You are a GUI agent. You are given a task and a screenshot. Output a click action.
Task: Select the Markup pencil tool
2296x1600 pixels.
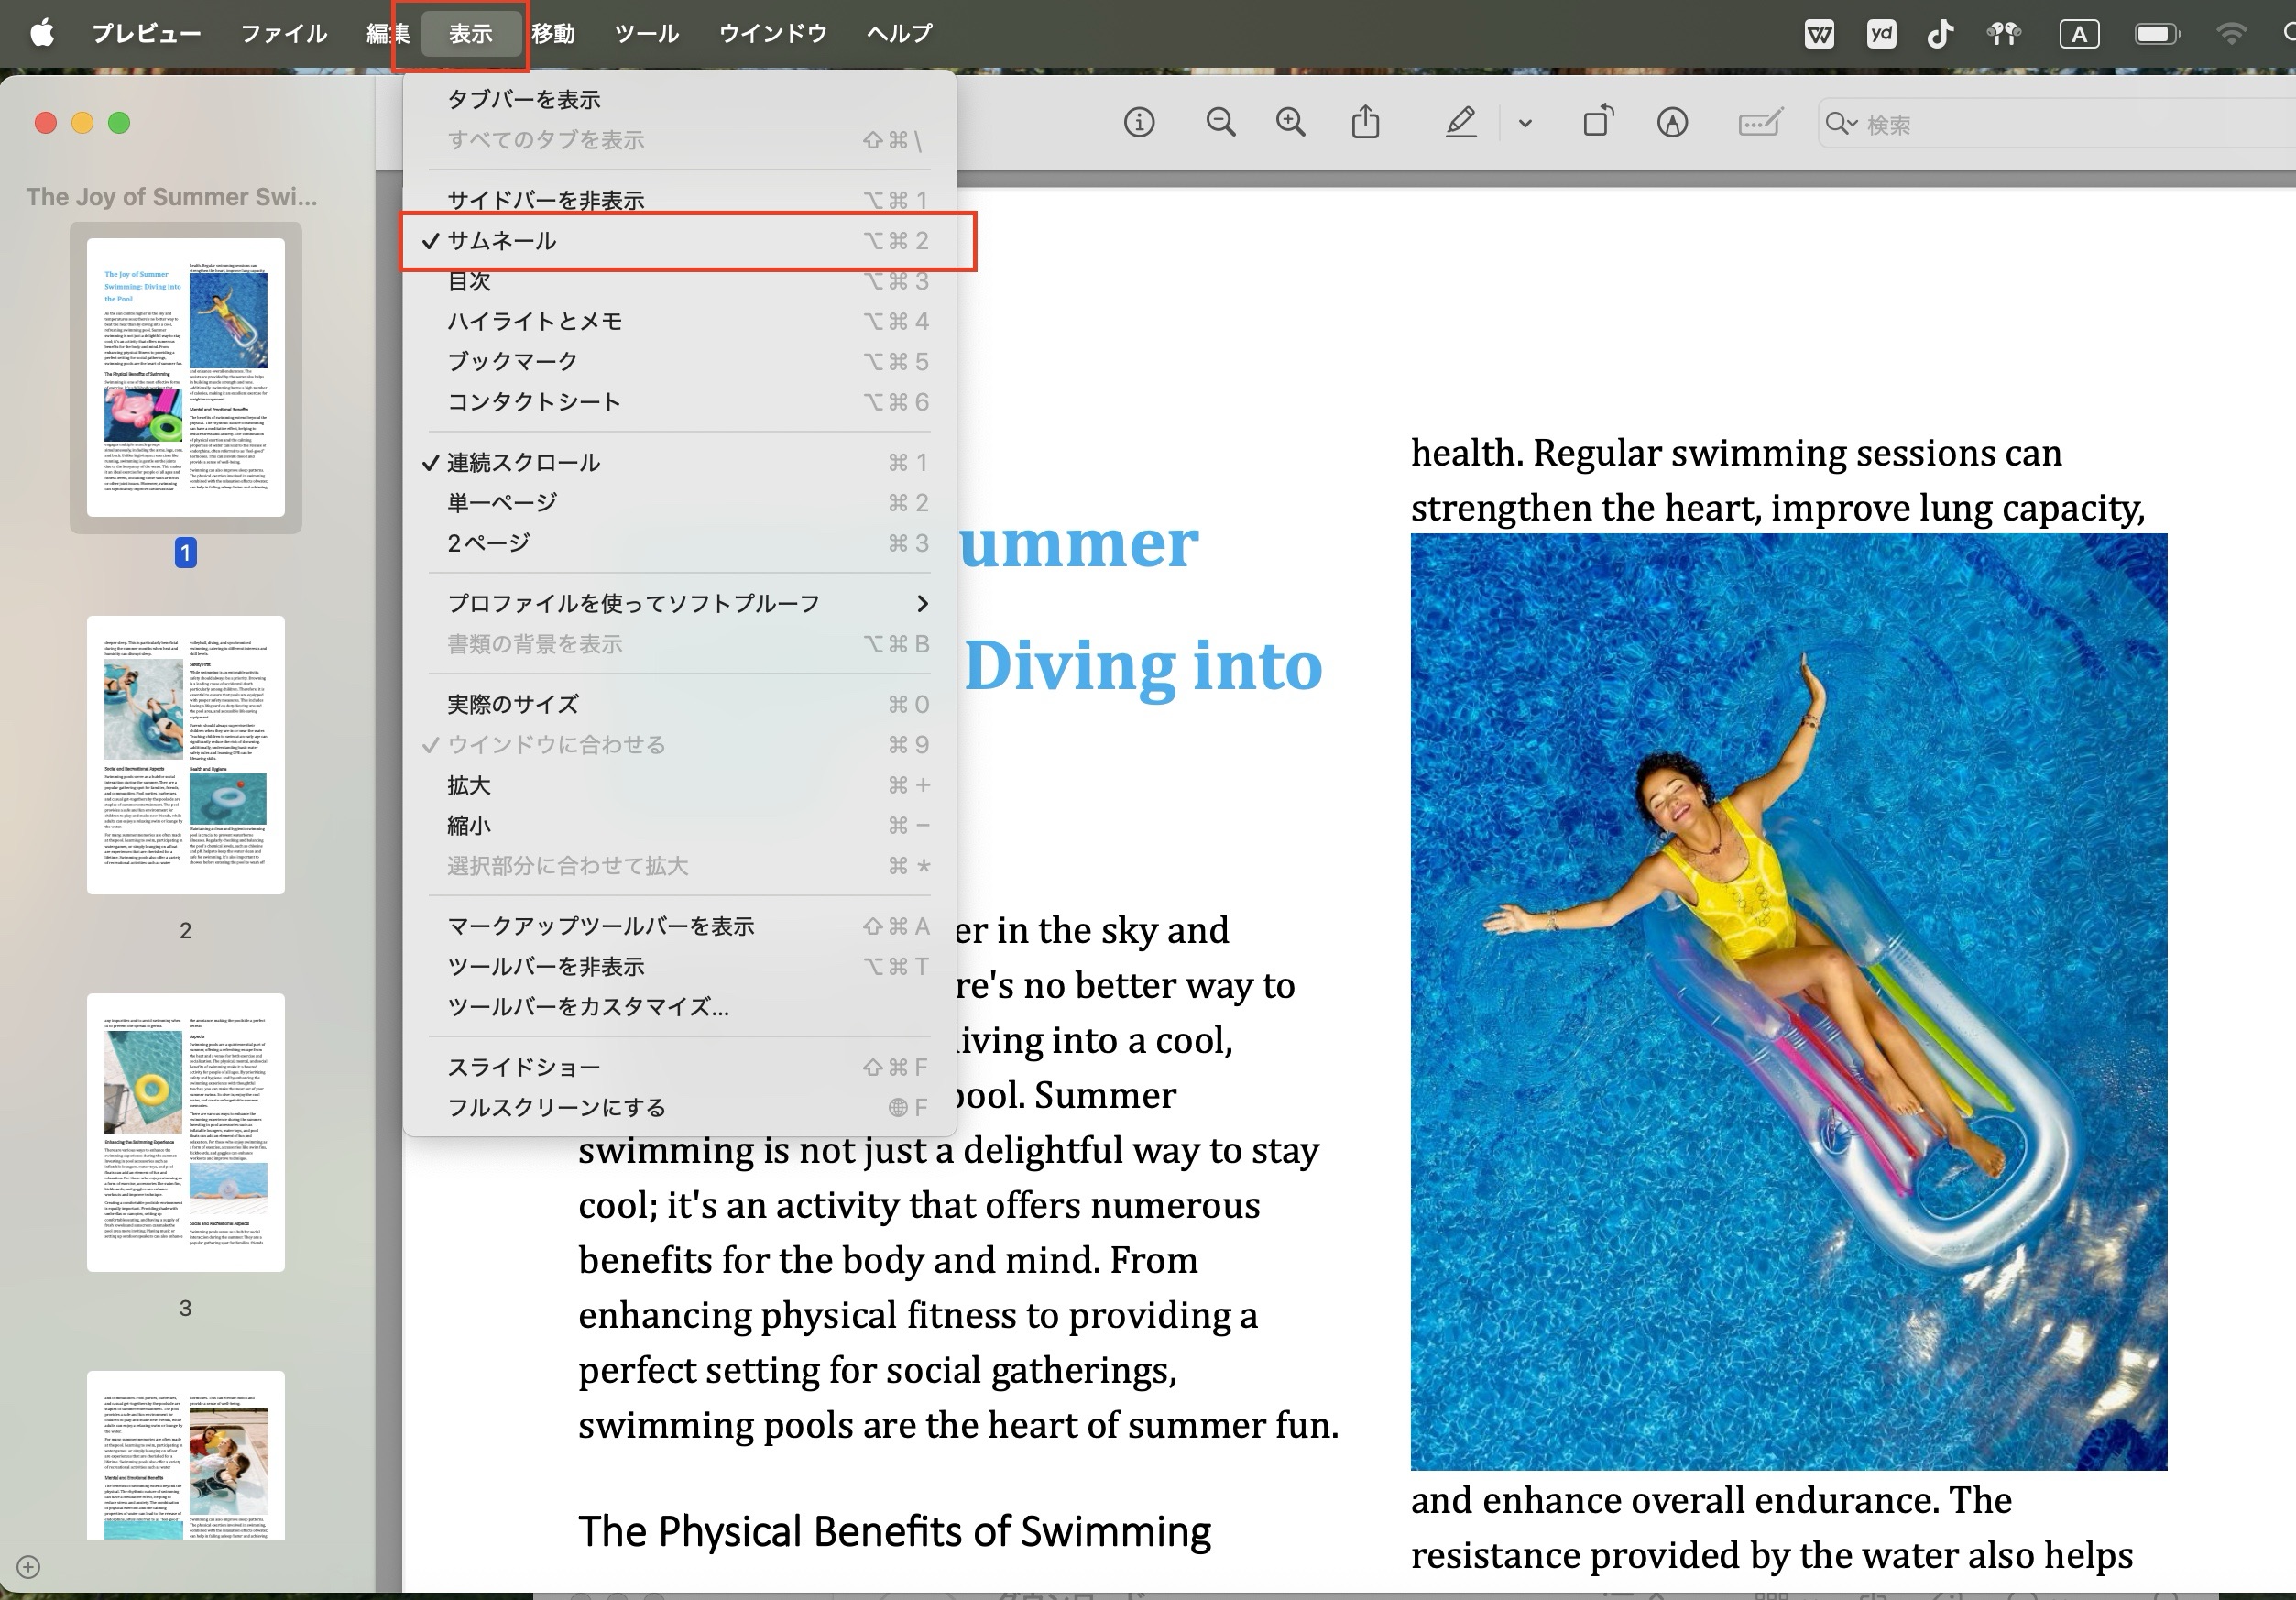[x=1461, y=122]
